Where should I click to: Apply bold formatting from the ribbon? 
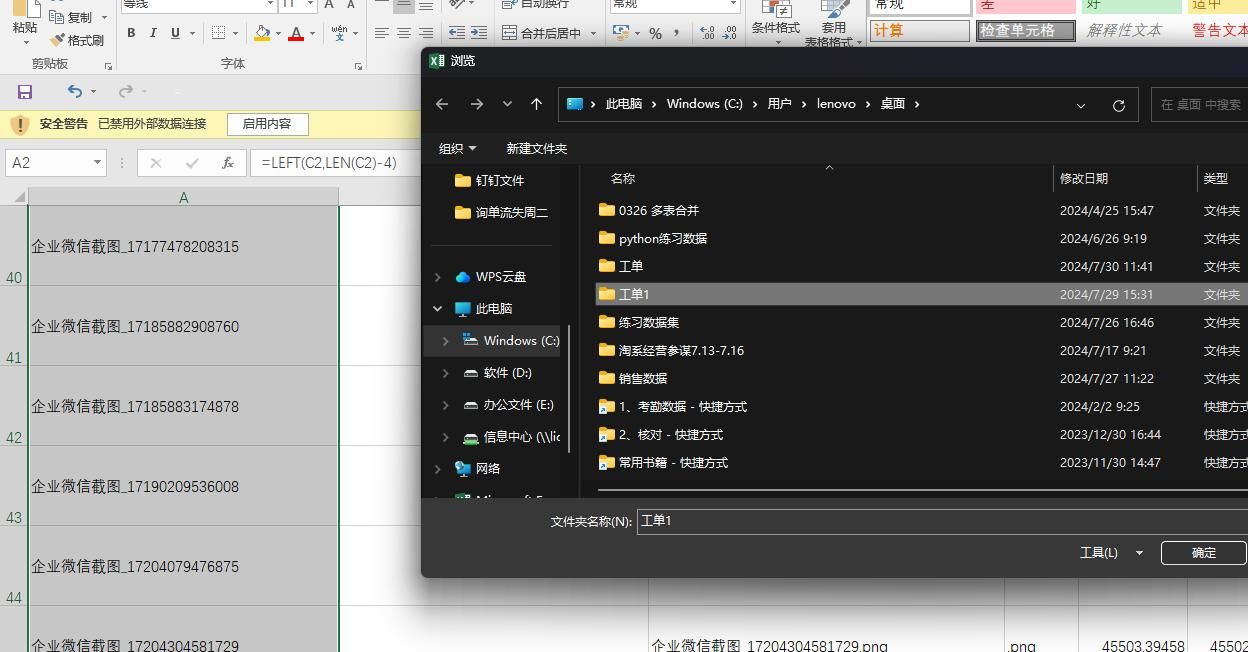pyautogui.click(x=131, y=32)
